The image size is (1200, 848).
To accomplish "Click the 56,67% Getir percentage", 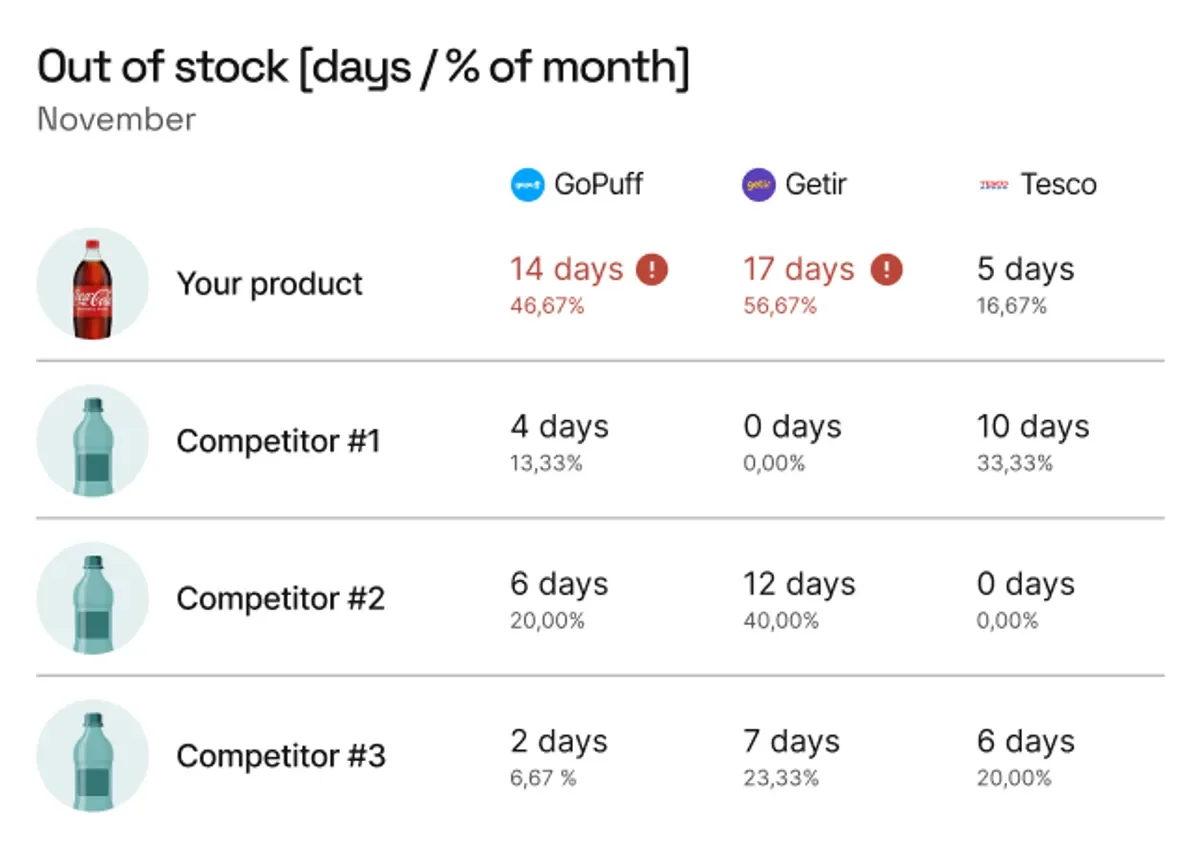I will (780, 306).
